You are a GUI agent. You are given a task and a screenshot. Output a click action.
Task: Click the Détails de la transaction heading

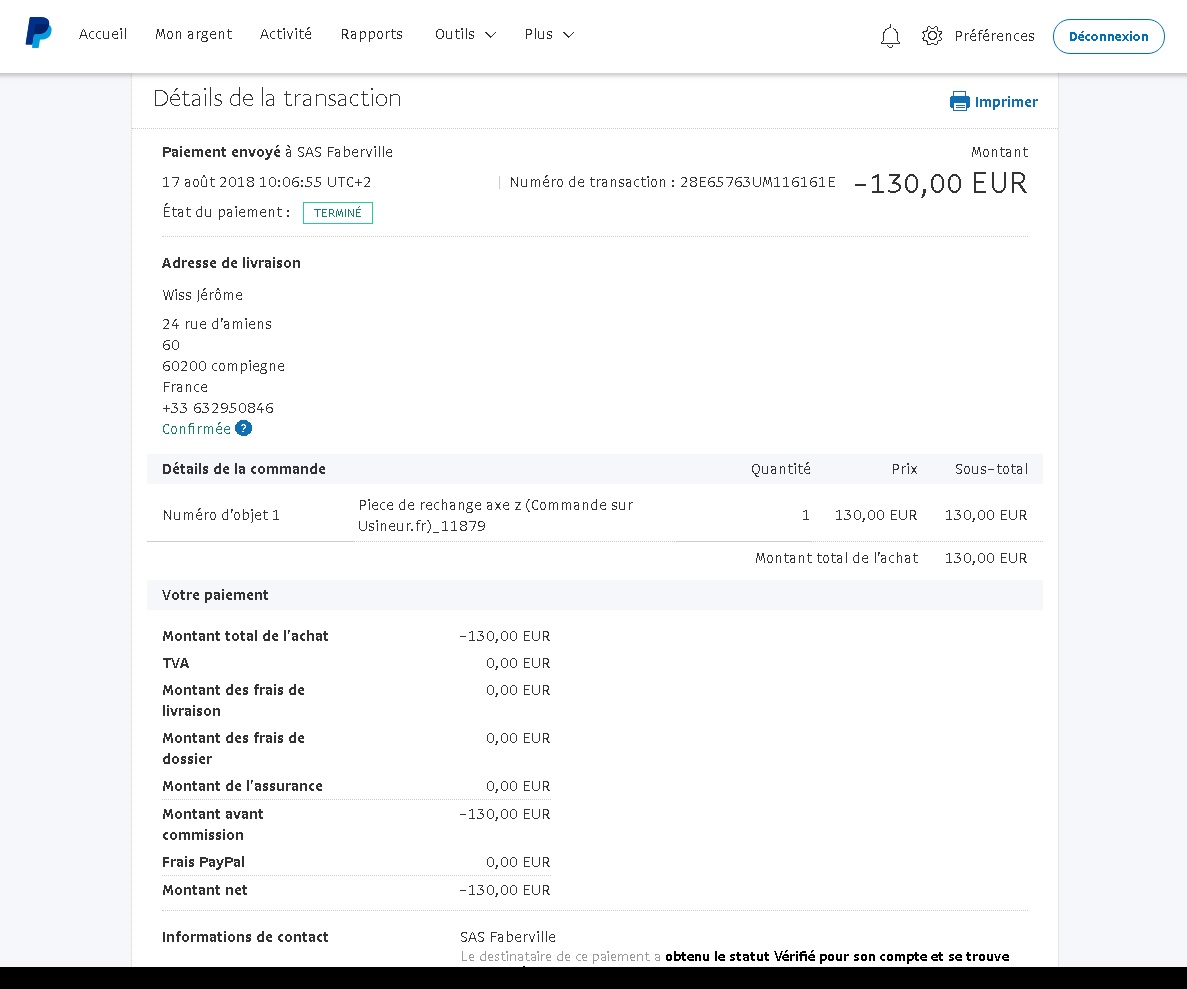pos(277,98)
